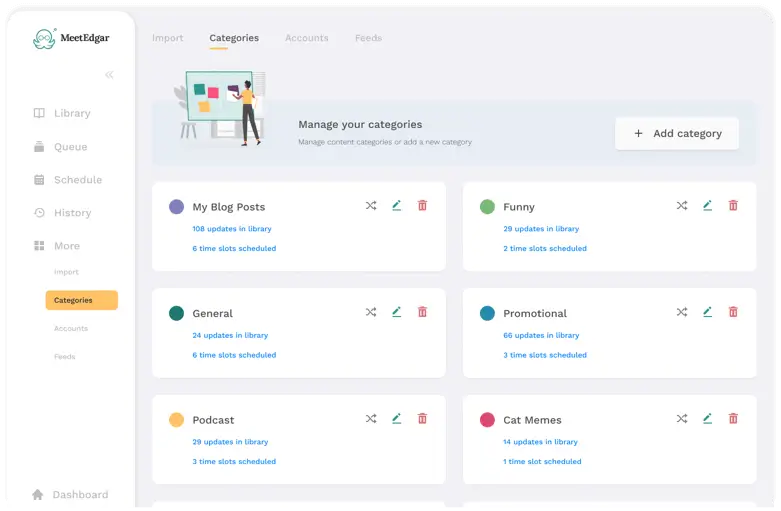Click green color dot of Funny

pos(487,206)
